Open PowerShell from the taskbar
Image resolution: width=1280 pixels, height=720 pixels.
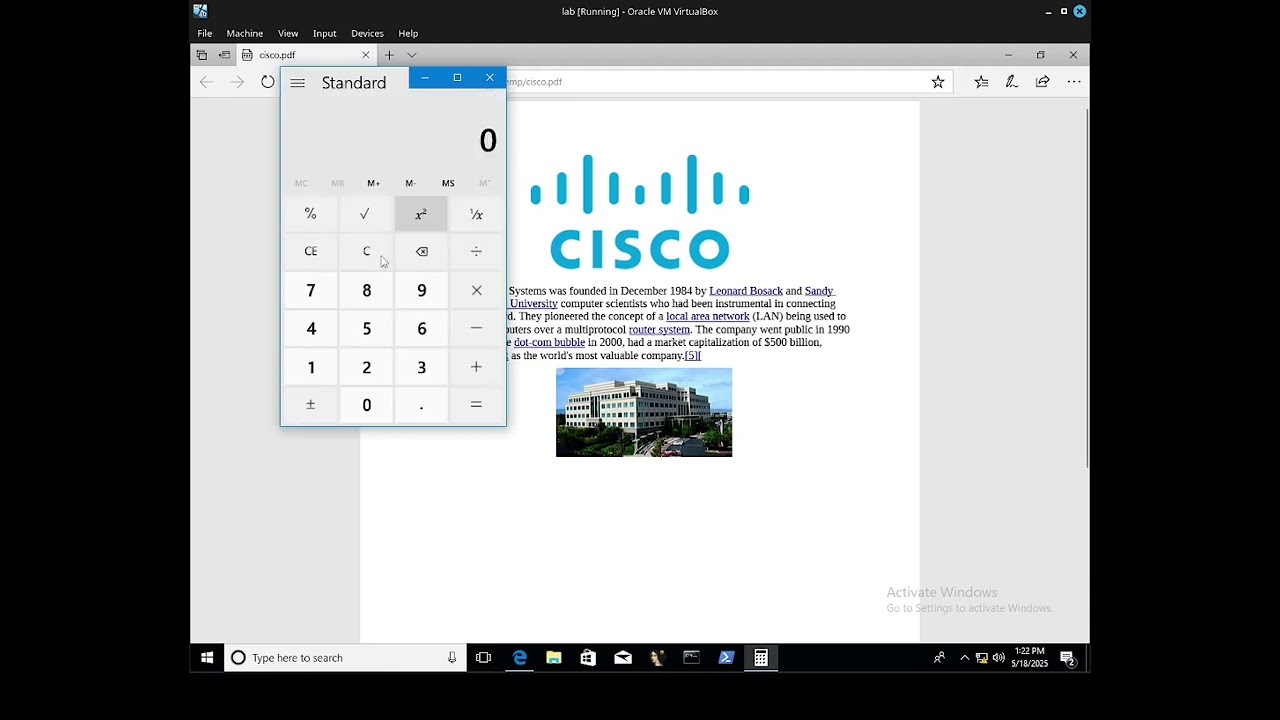point(726,658)
